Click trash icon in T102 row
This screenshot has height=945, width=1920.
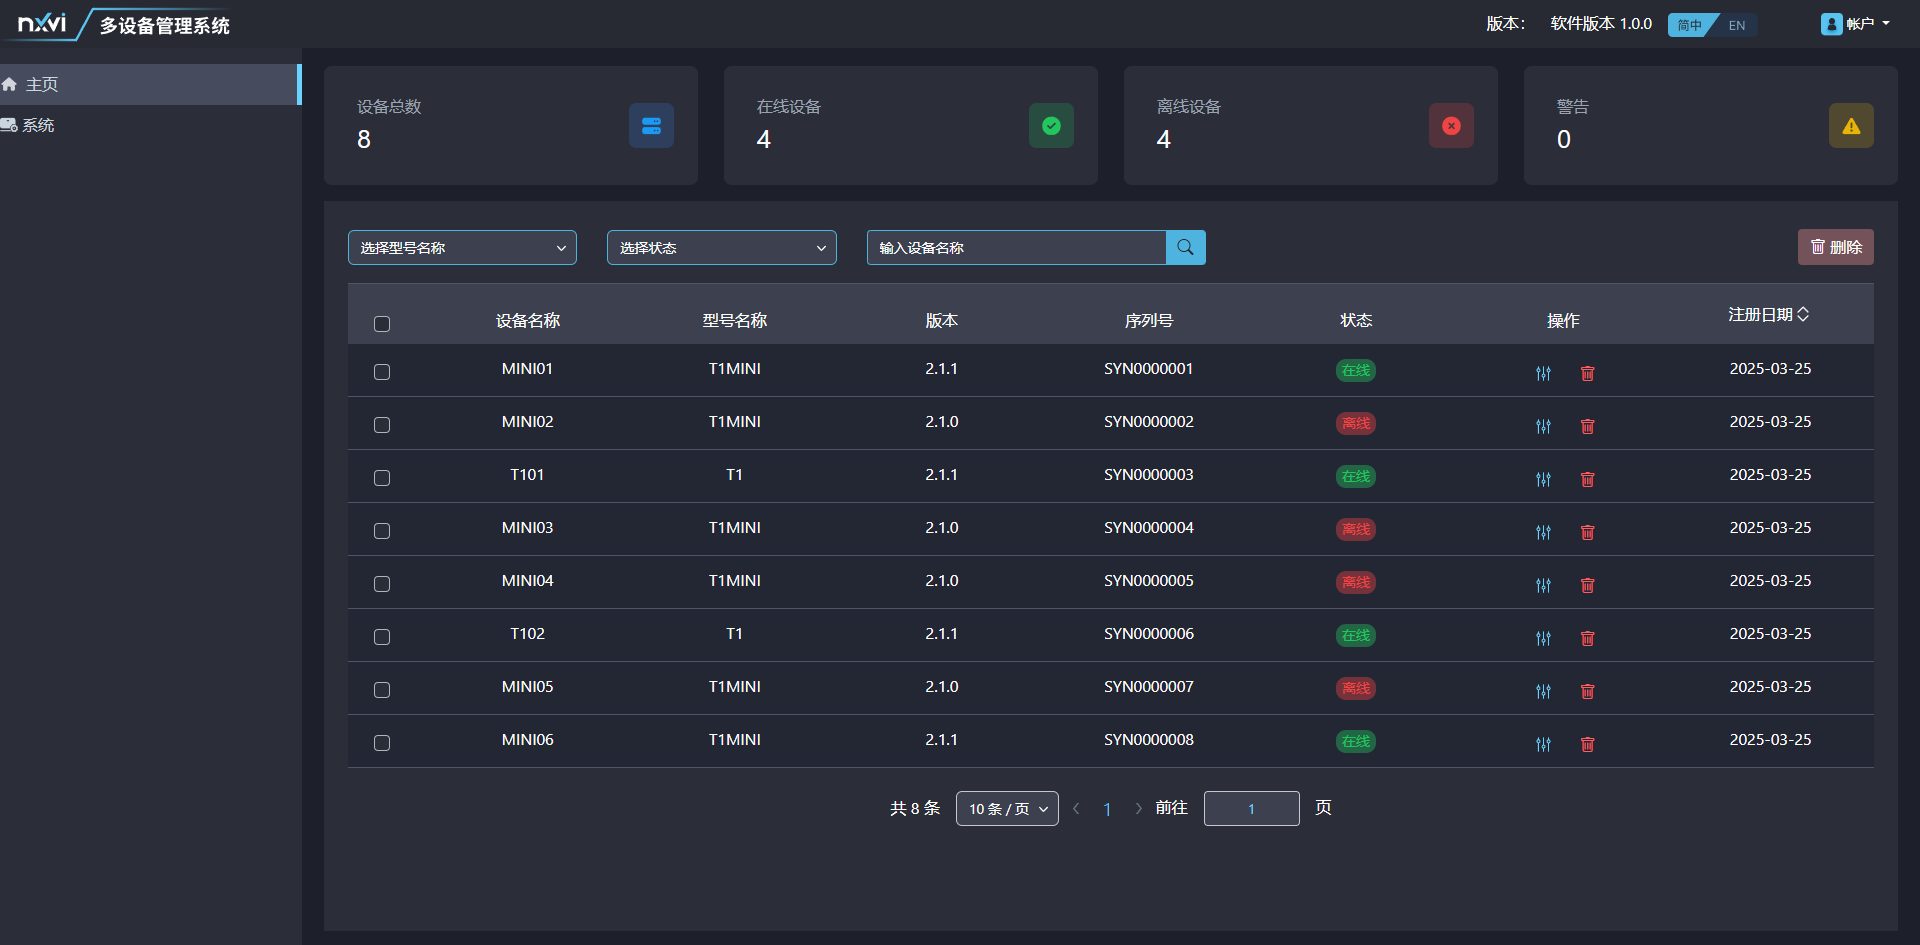click(x=1587, y=638)
